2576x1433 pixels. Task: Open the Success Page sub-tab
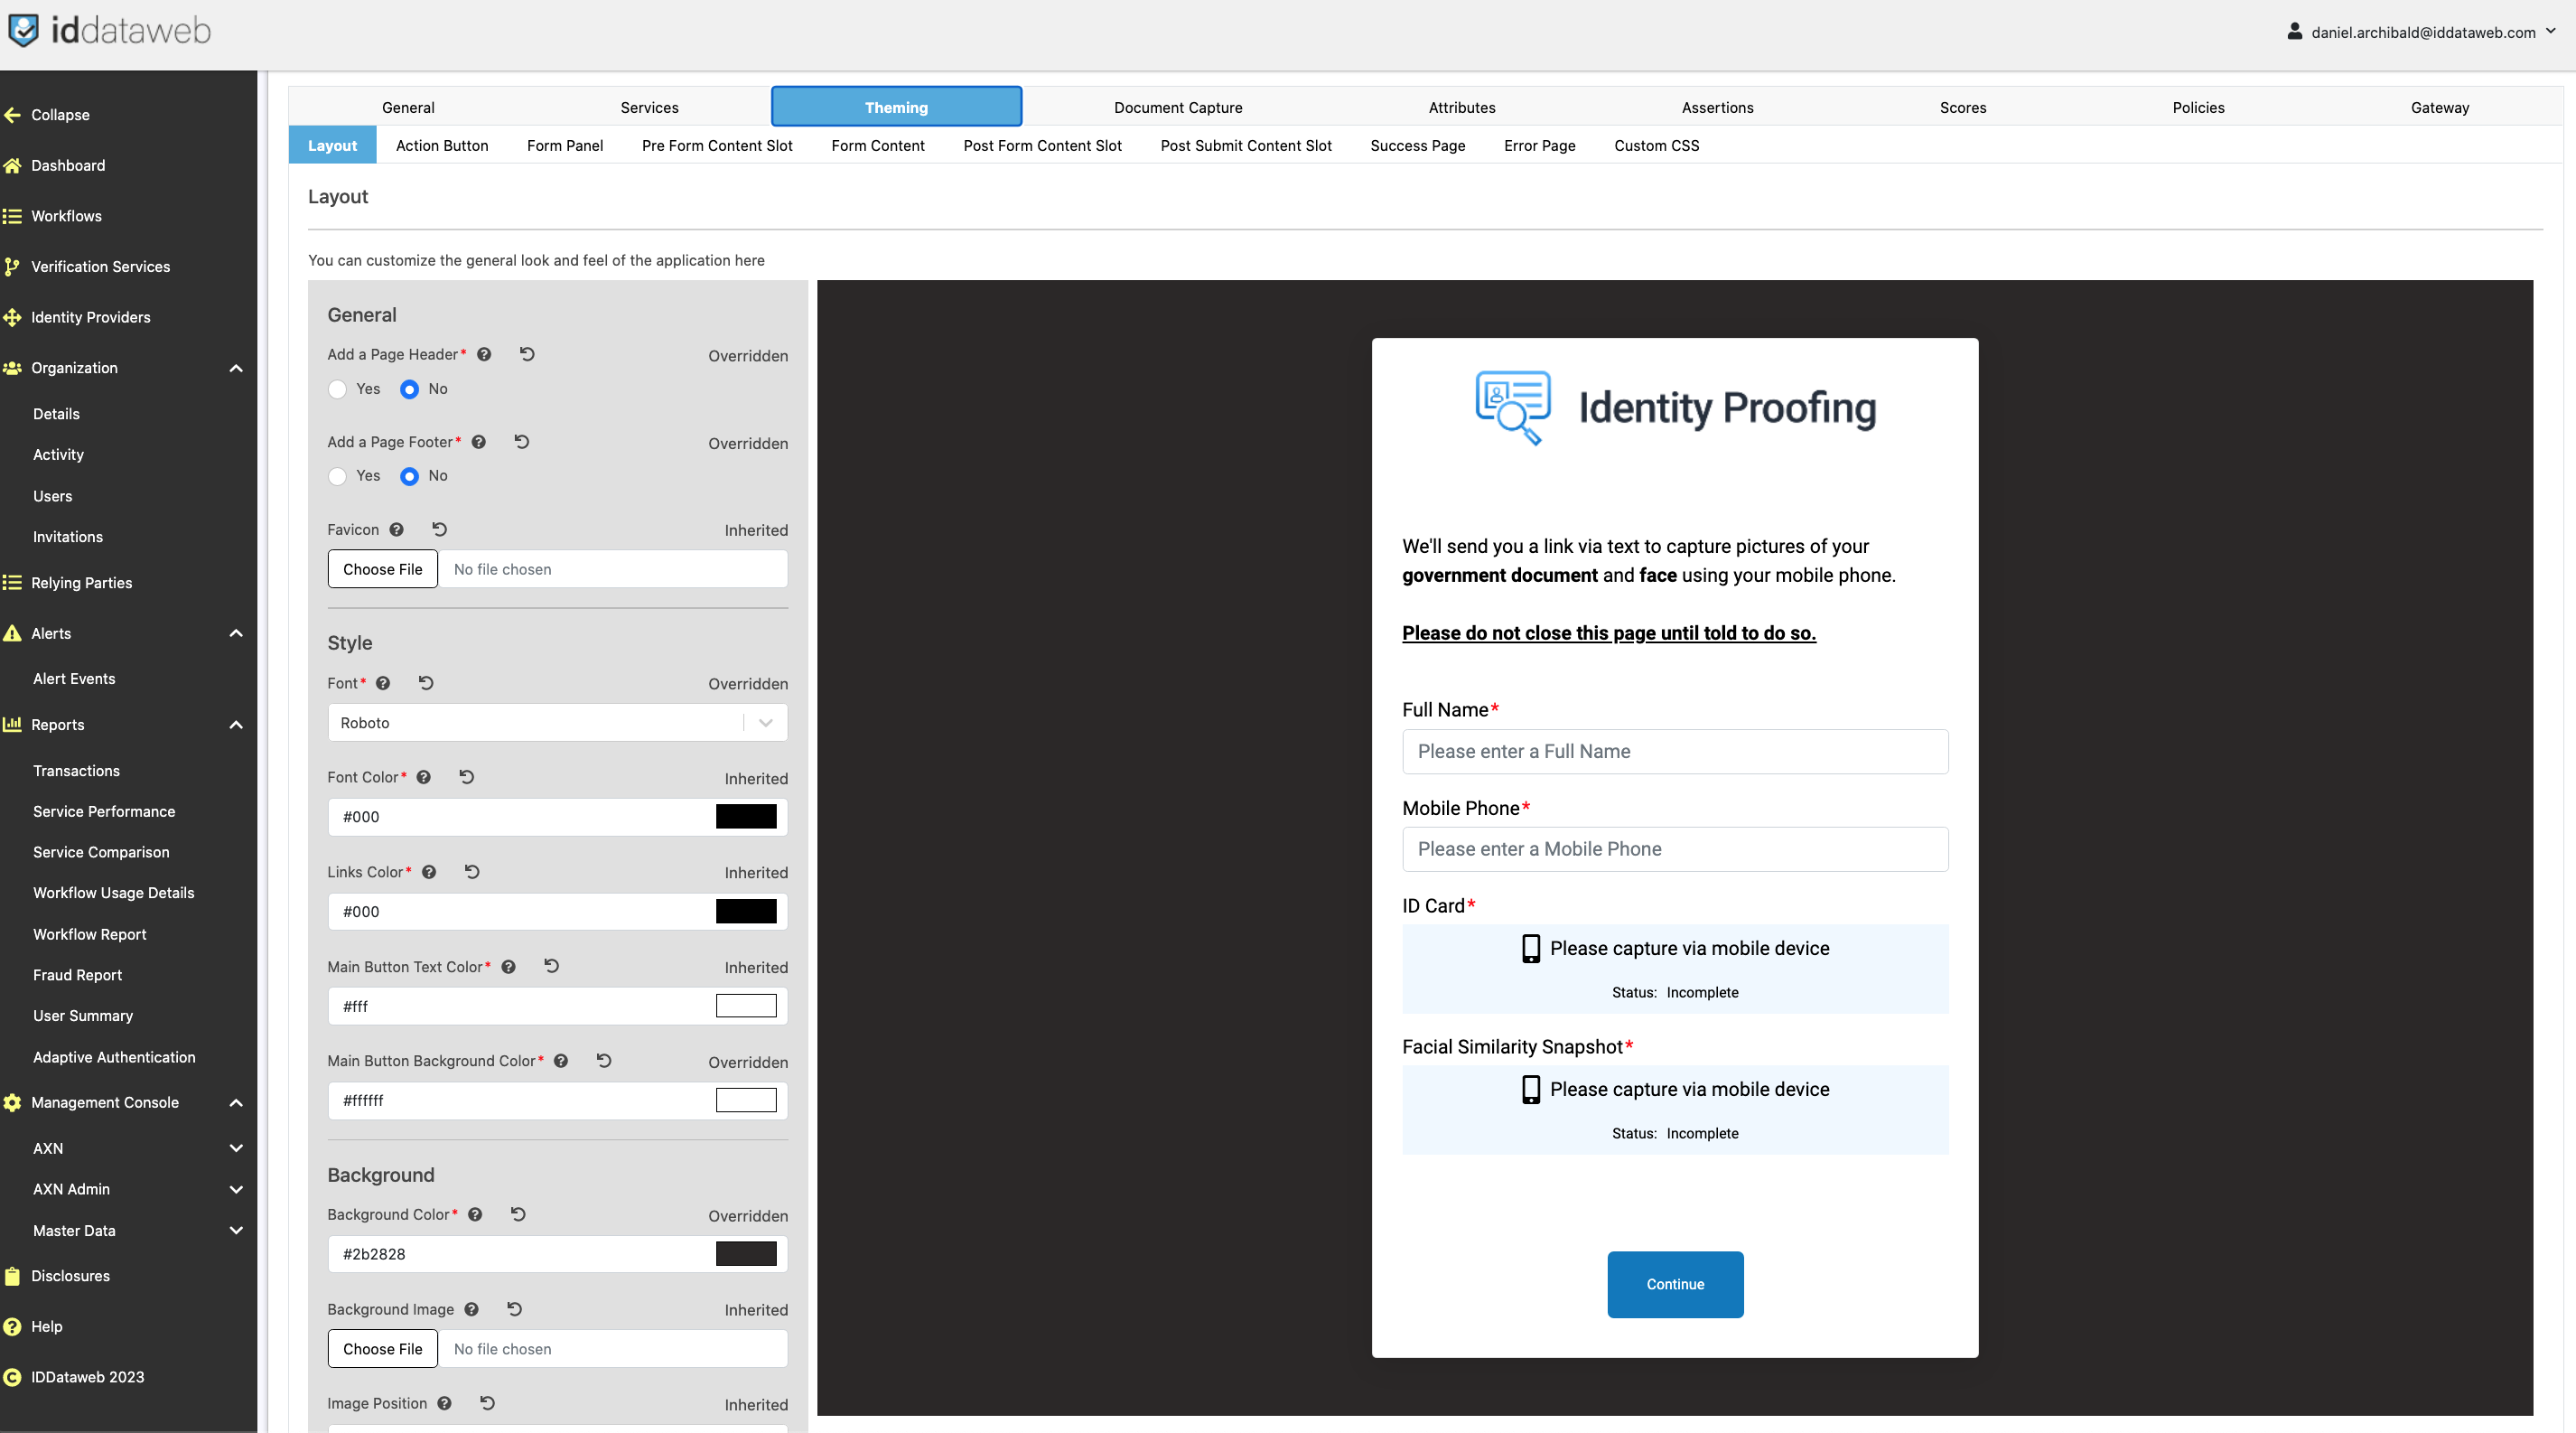point(1417,146)
